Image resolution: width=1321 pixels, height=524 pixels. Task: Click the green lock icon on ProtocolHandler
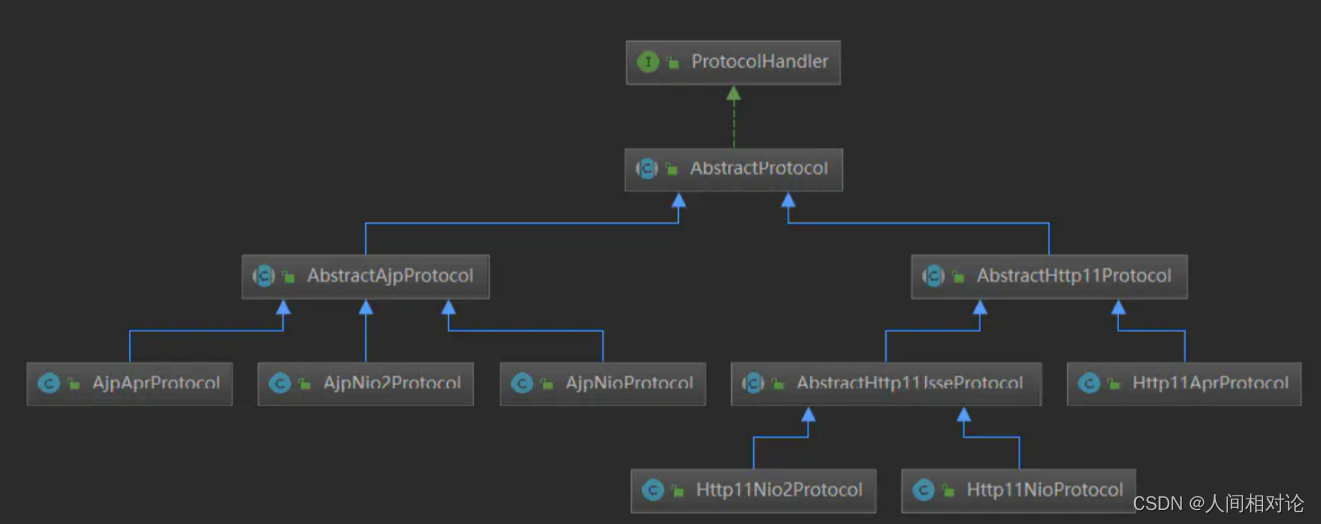coord(674,63)
